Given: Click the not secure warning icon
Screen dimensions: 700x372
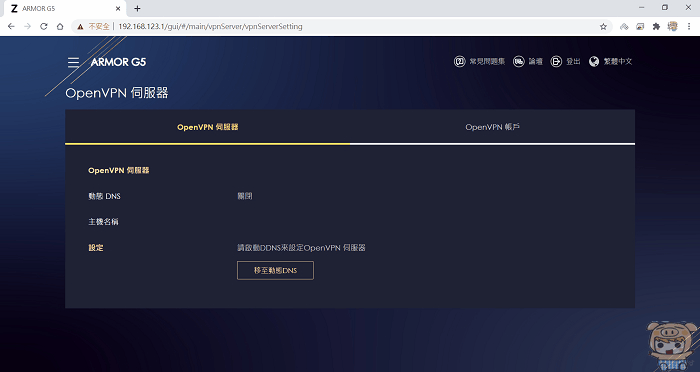Looking at the screenshot, I should pyautogui.click(x=80, y=27).
